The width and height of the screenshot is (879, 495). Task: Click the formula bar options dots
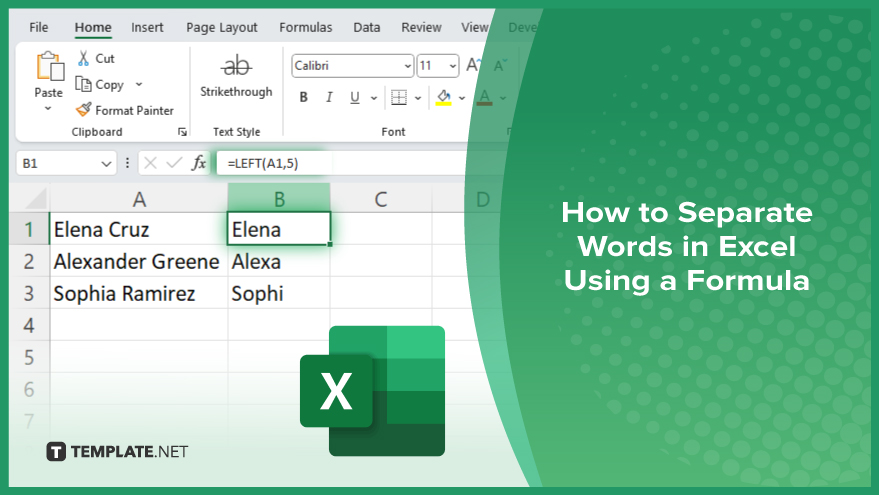click(x=127, y=163)
